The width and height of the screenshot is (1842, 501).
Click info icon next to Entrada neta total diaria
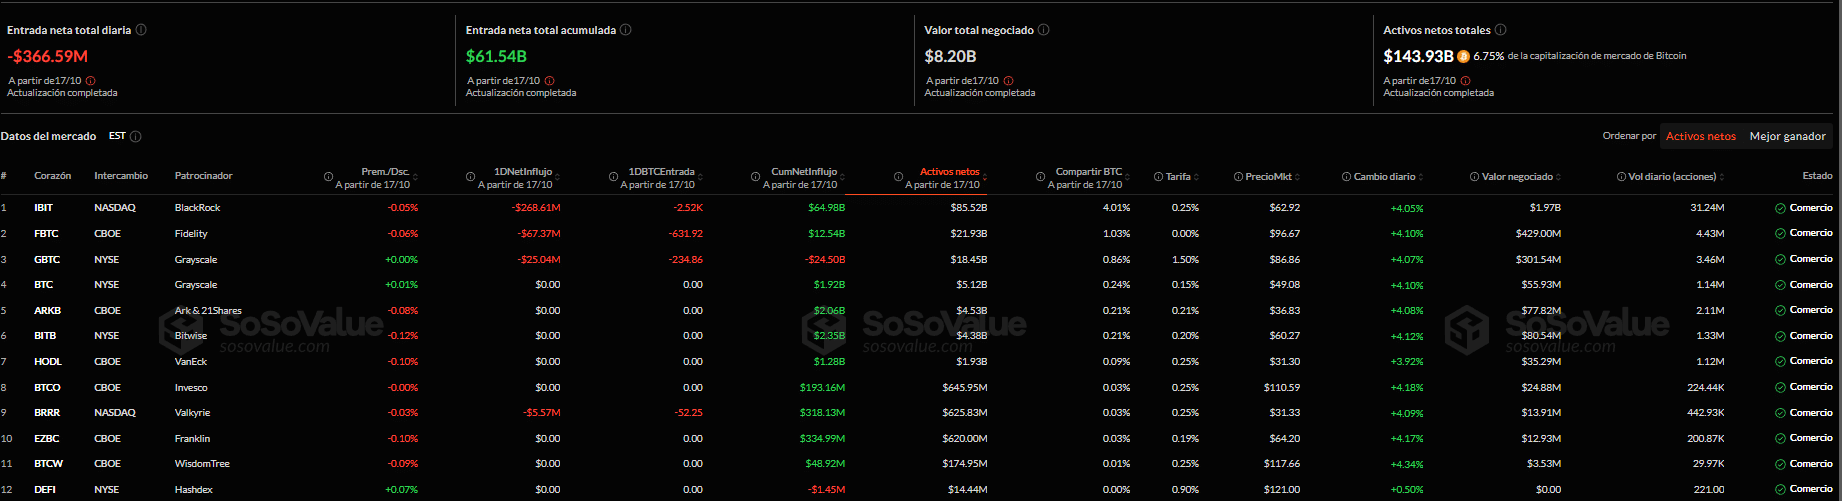[141, 30]
